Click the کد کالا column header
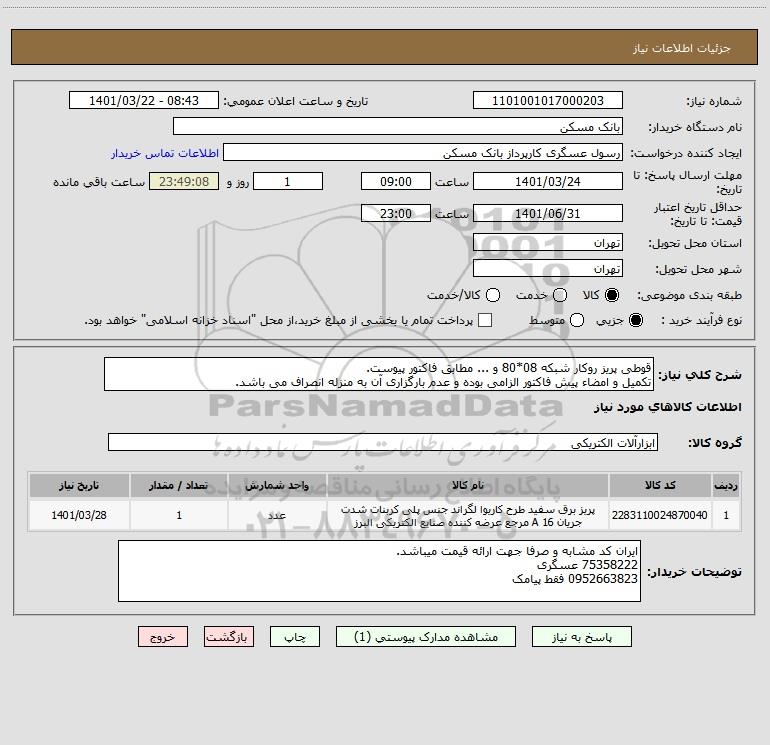 tap(660, 485)
